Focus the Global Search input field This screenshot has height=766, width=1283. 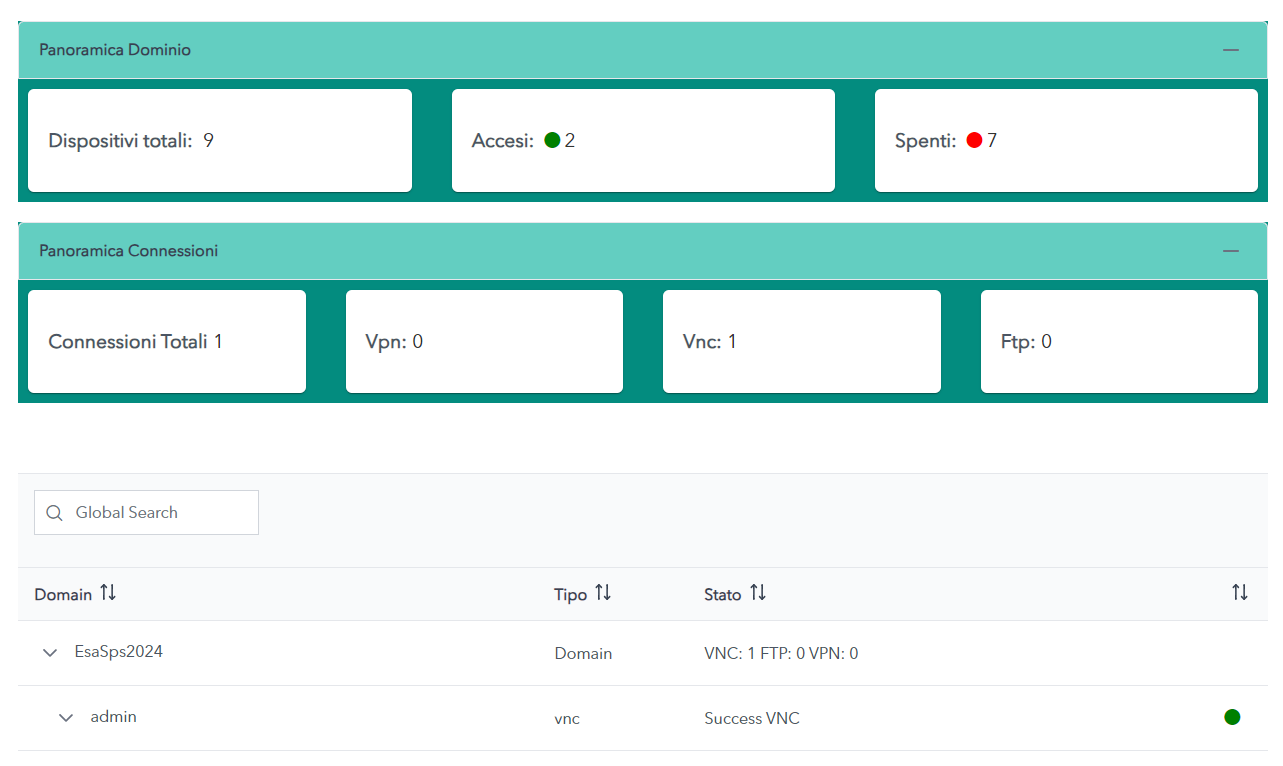(160, 513)
